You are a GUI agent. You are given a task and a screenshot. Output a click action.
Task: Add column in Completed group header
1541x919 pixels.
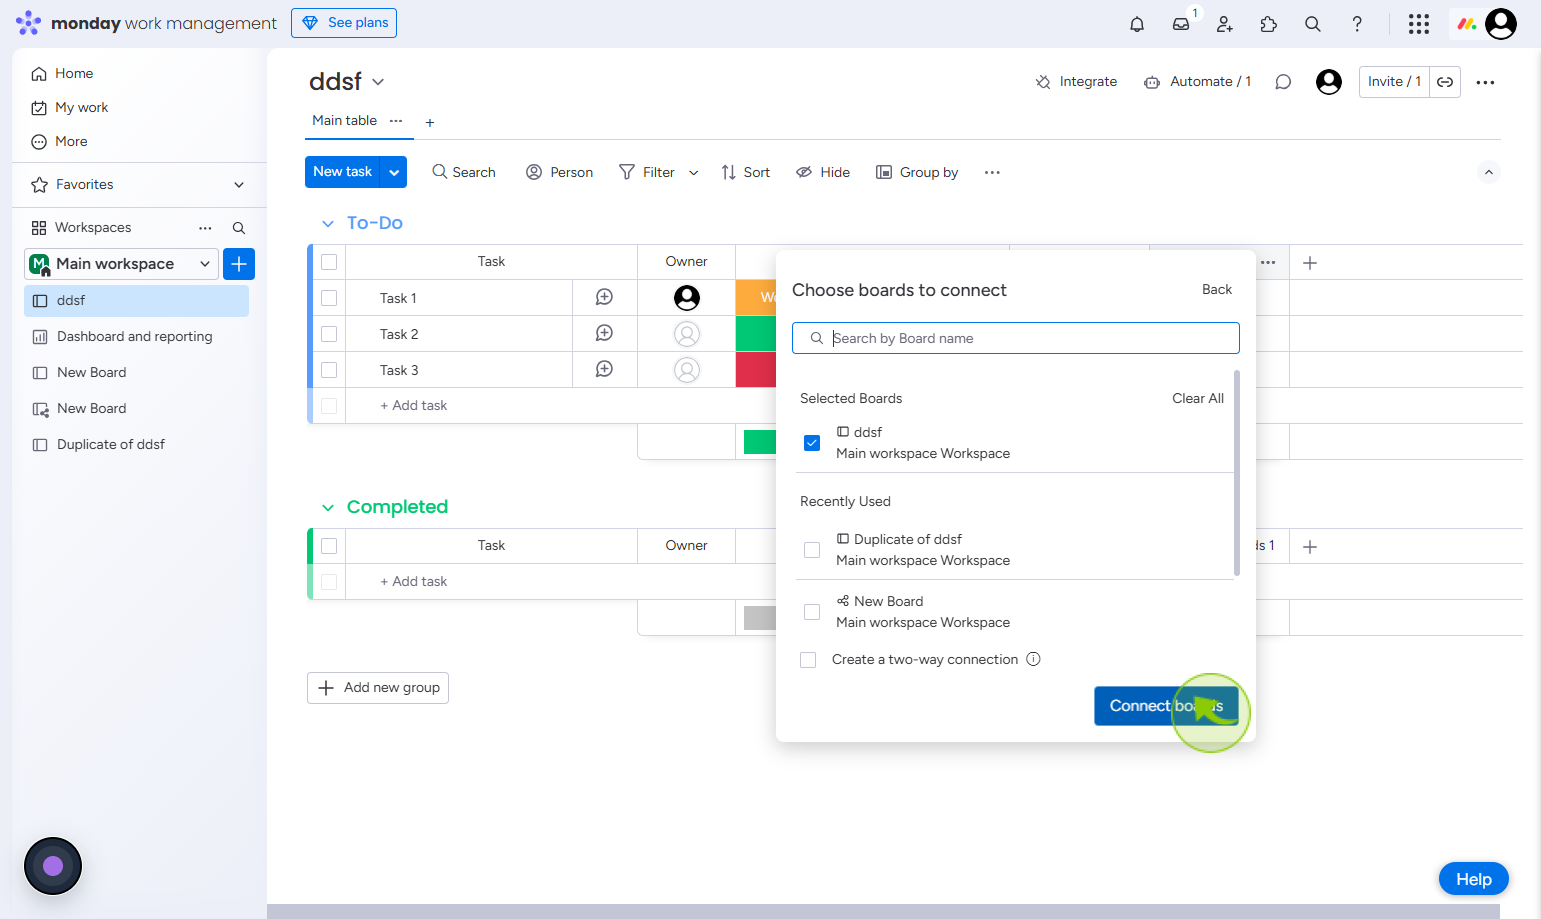coord(1310,547)
